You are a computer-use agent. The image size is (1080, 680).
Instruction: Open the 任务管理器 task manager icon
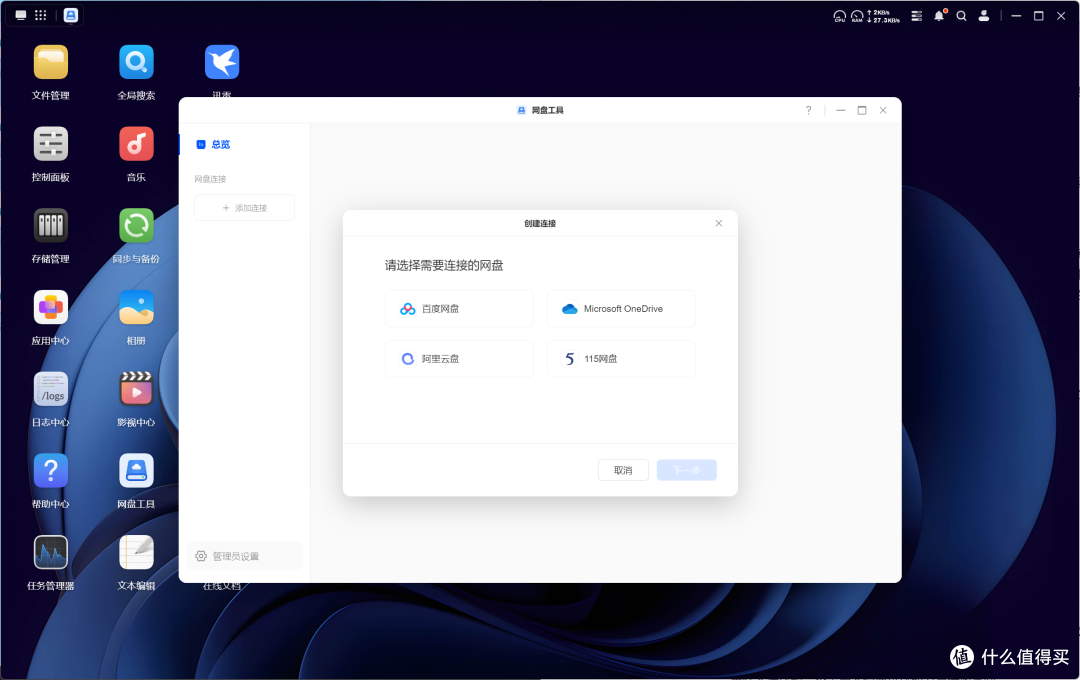[x=50, y=553]
